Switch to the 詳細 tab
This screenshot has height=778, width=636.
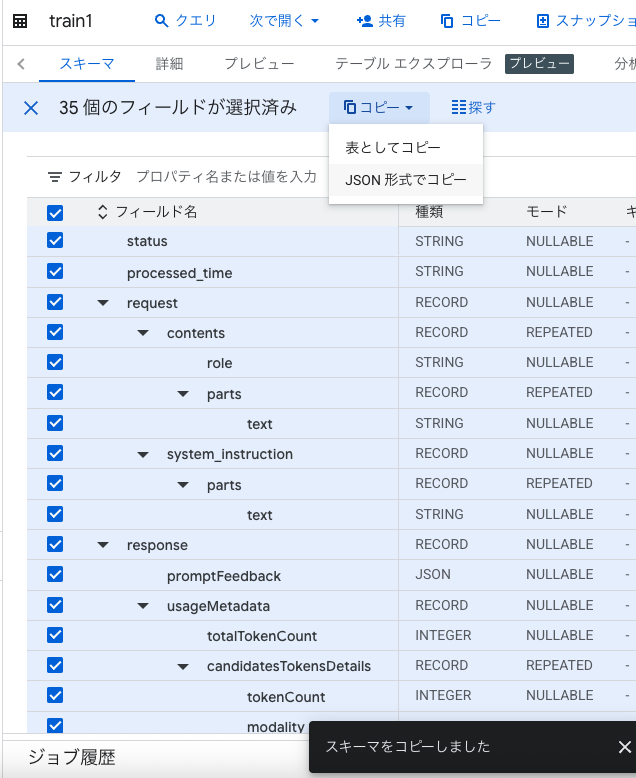tap(169, 64)
